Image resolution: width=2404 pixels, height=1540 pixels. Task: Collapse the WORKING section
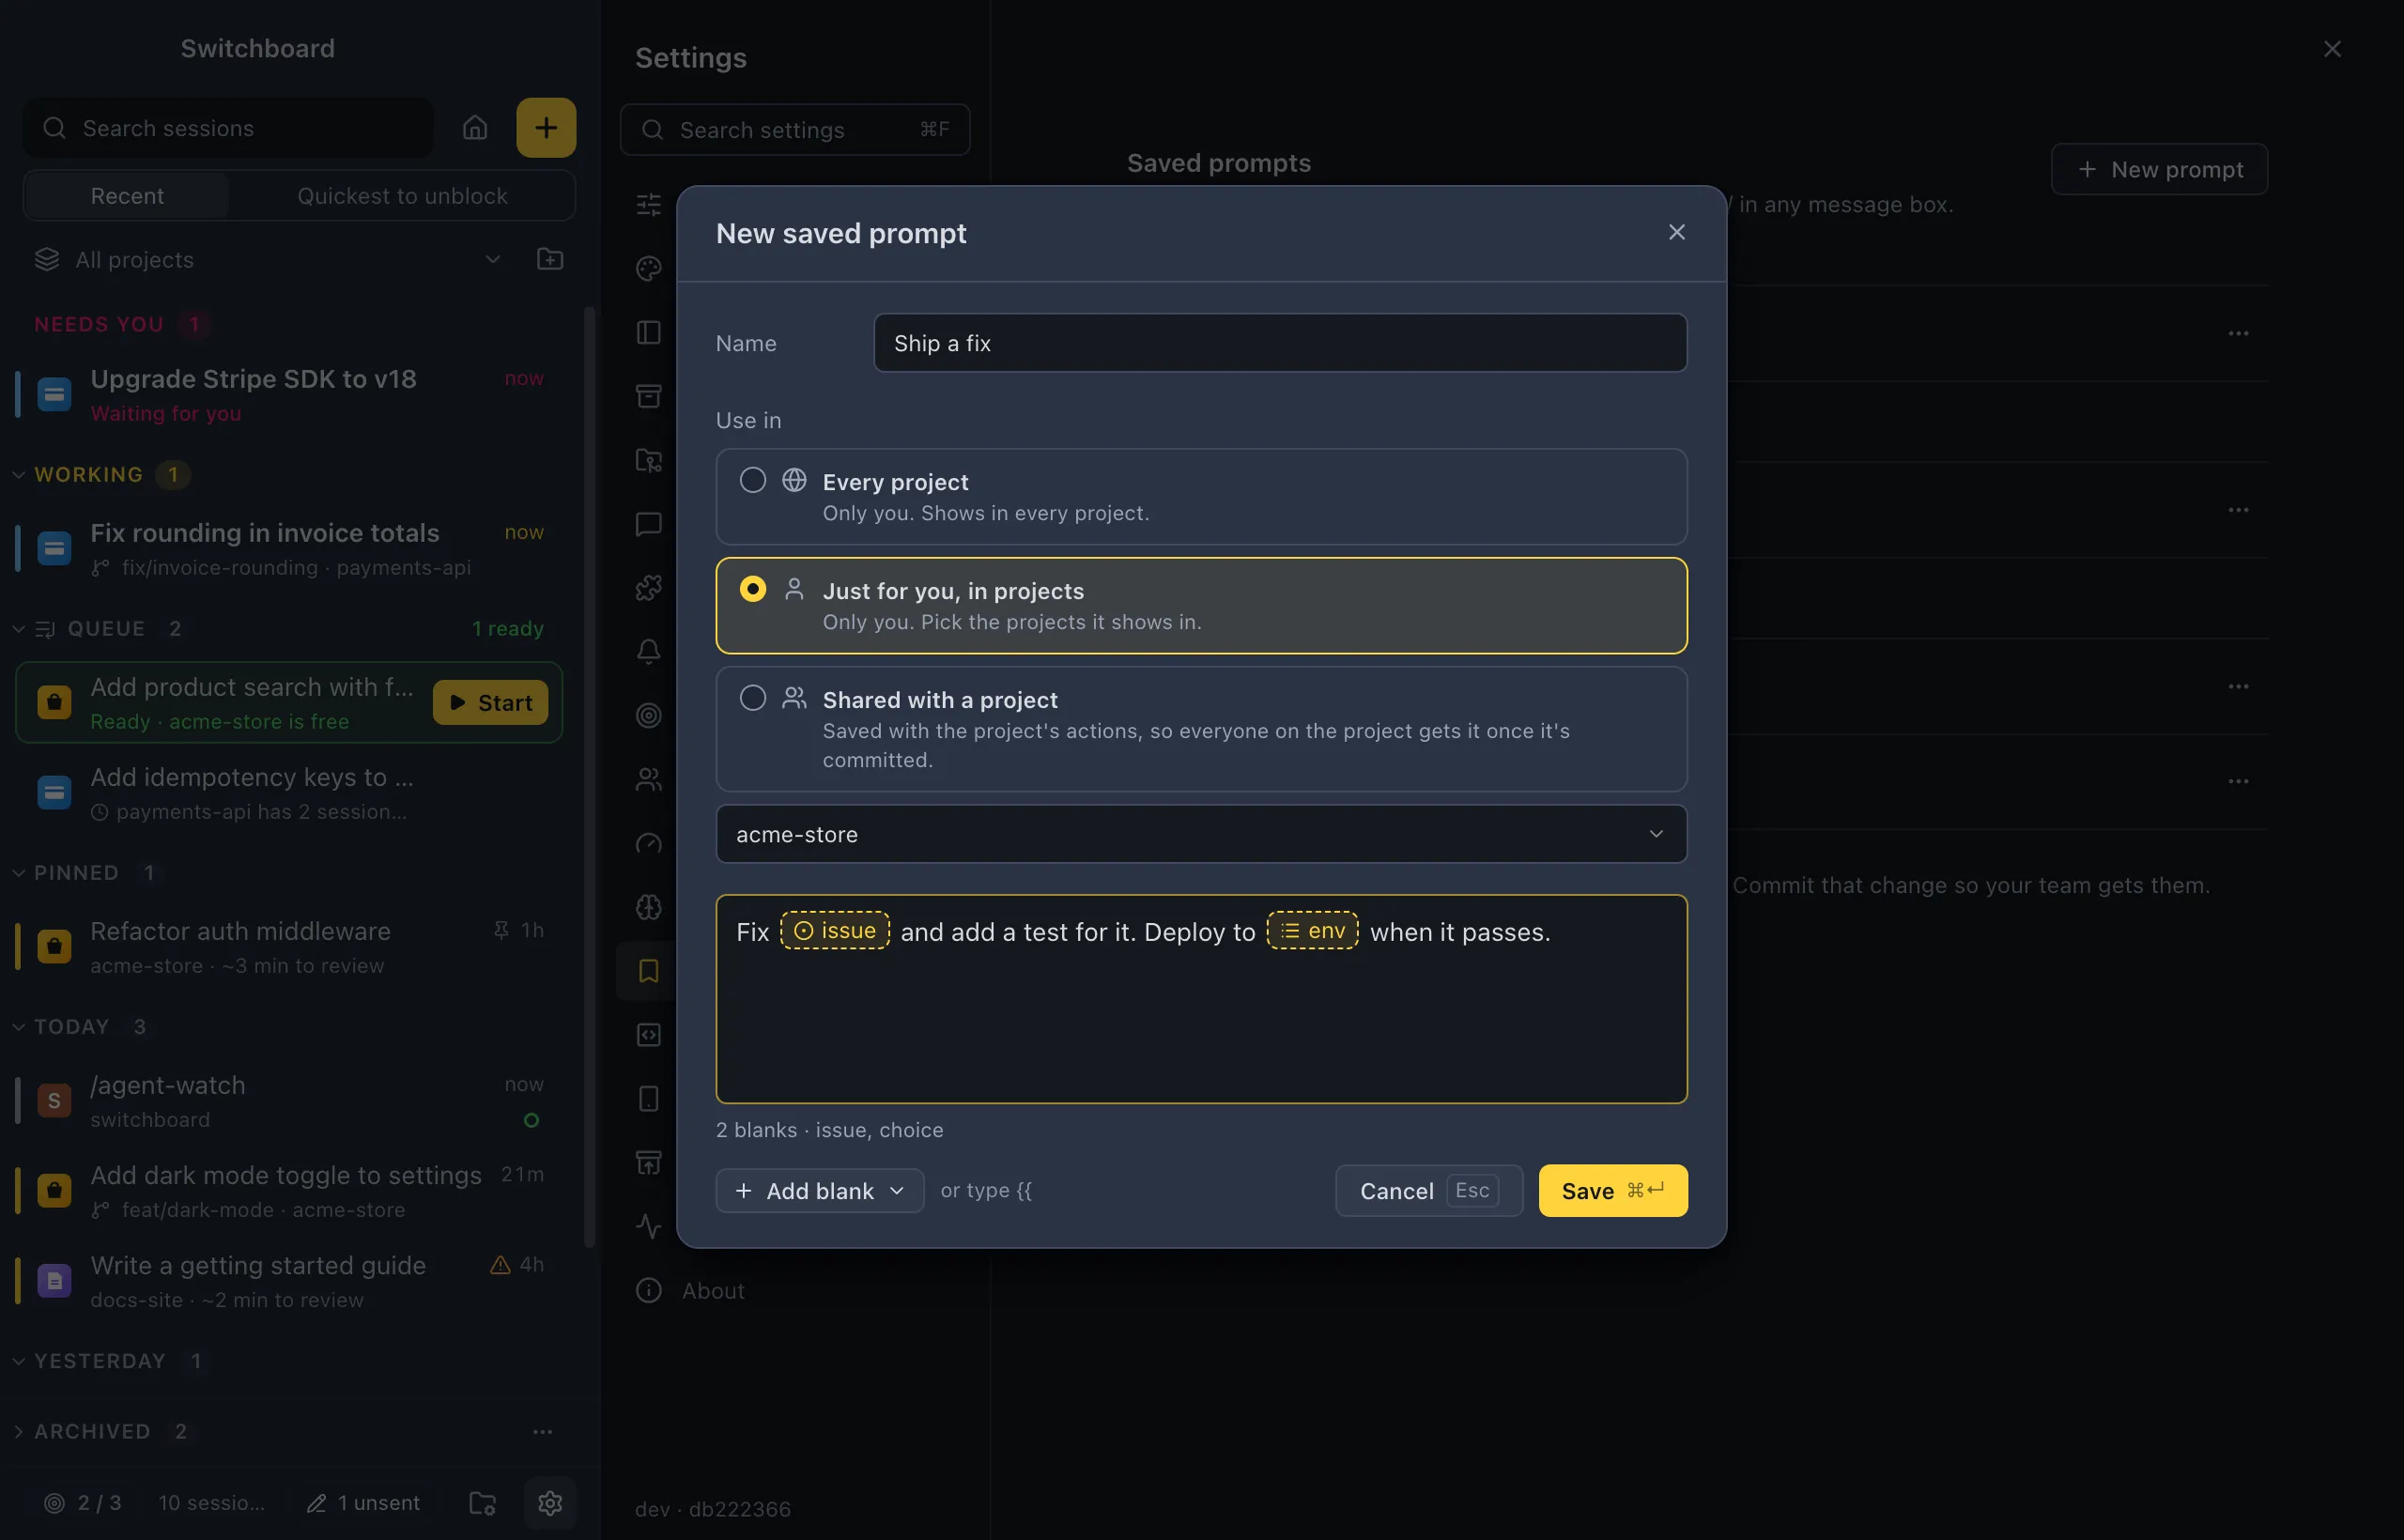[x=18, y=475]
